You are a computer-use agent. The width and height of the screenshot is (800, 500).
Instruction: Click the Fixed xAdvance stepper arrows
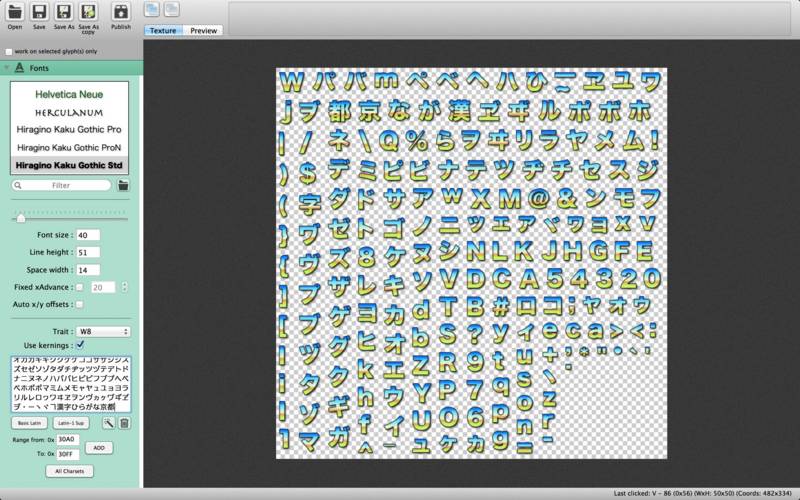pos(124,287)
